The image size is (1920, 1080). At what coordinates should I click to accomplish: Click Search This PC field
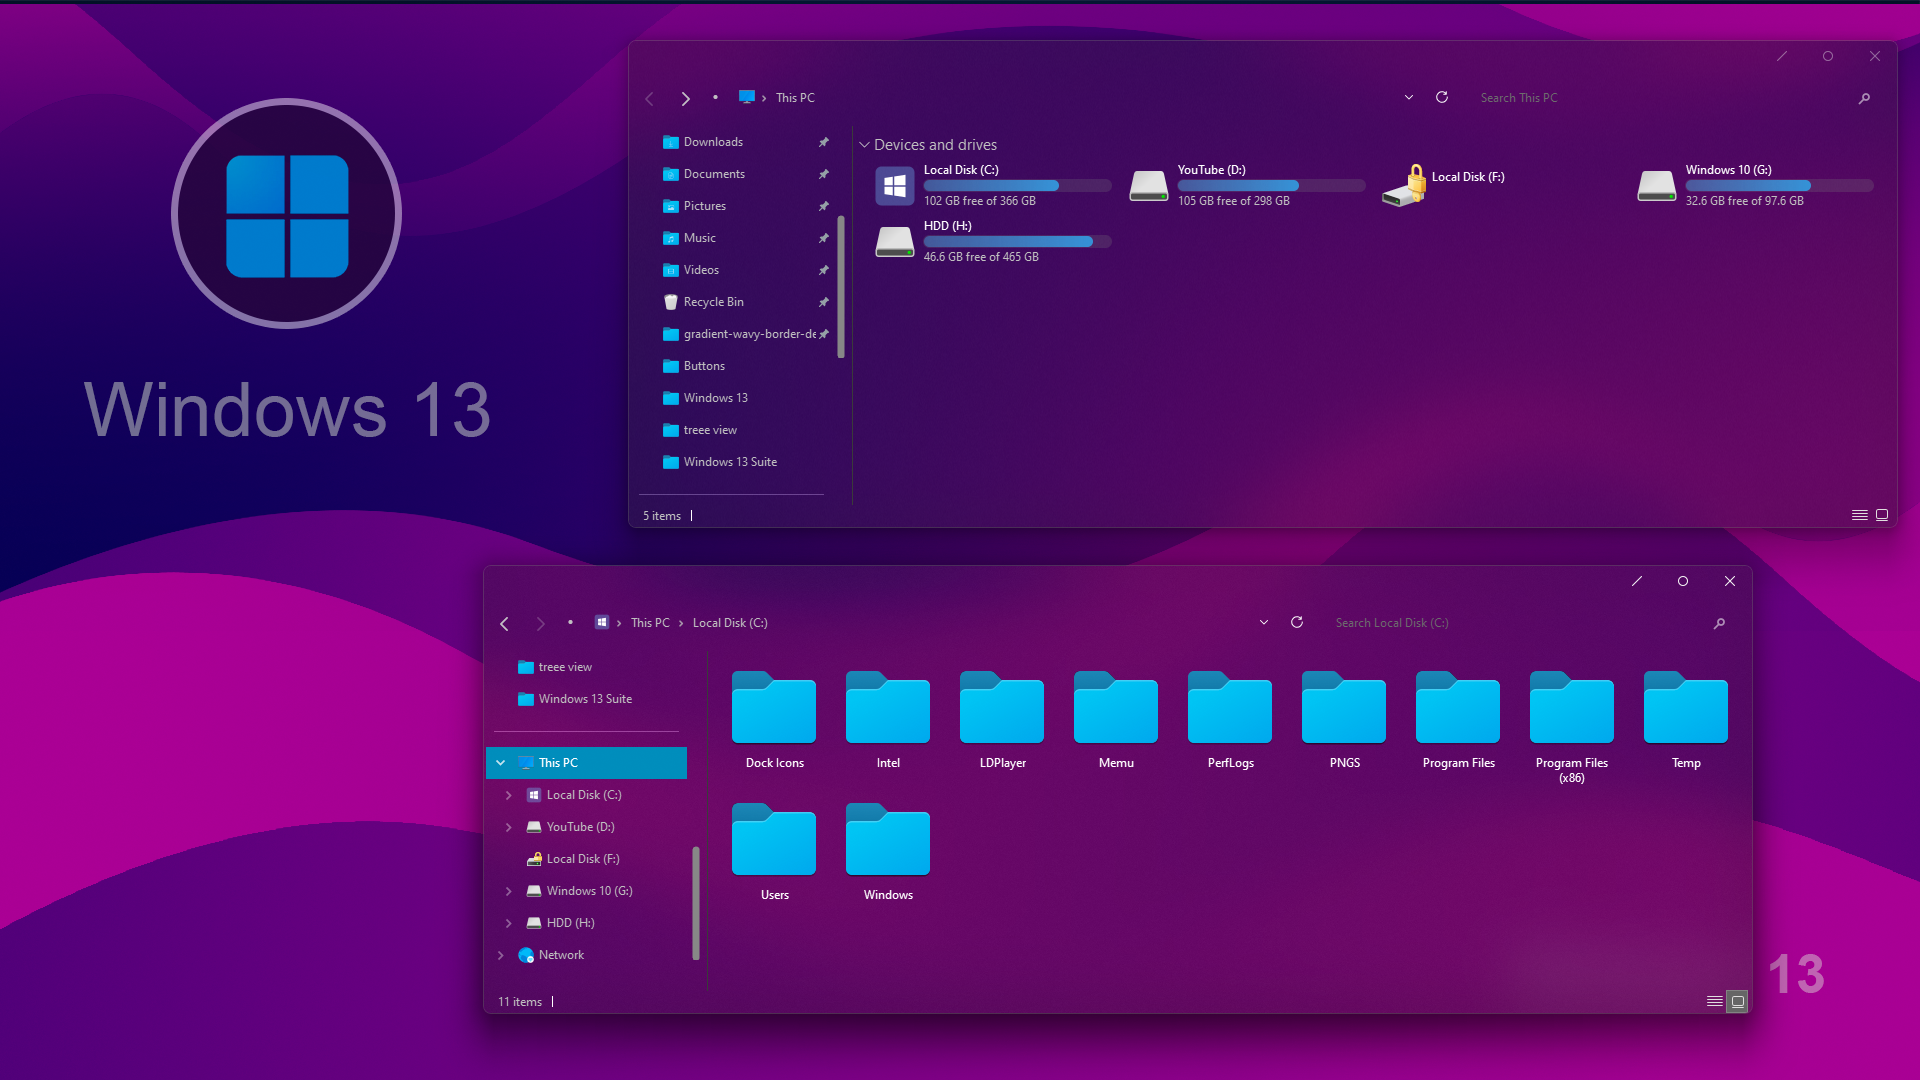(x=1660, y=98)
